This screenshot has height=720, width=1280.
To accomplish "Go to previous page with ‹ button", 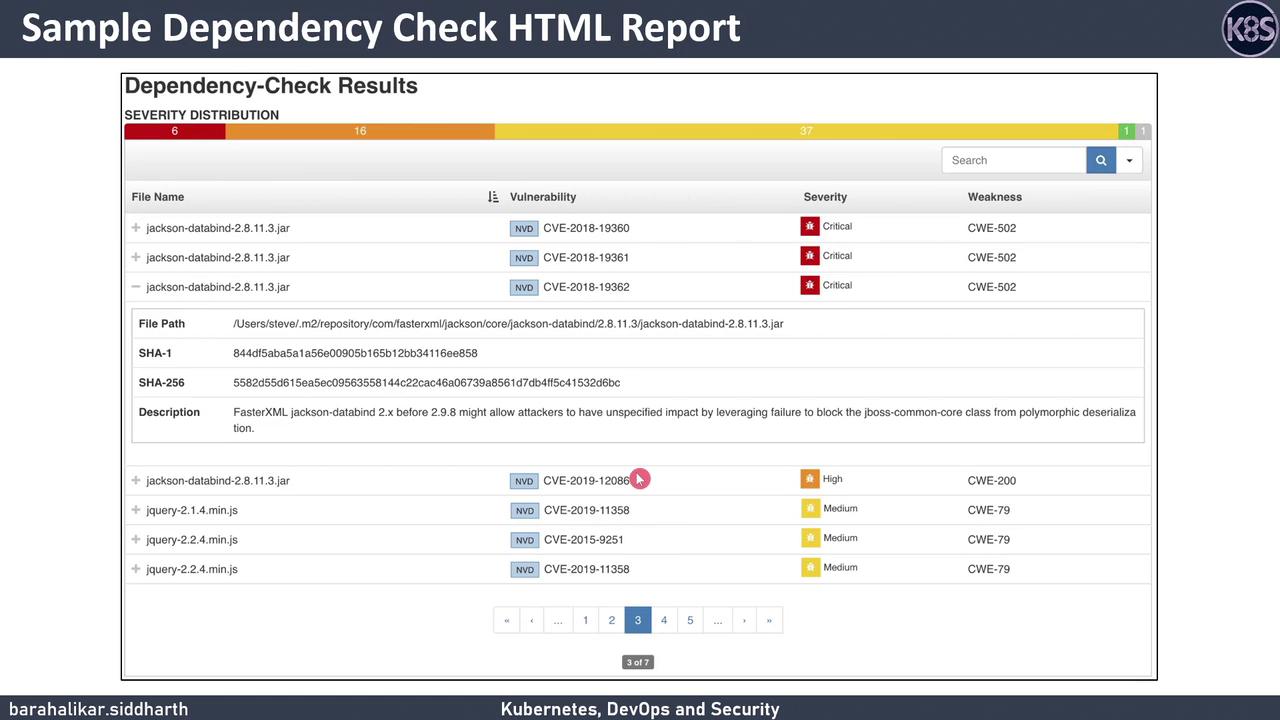I will point(532,620).
